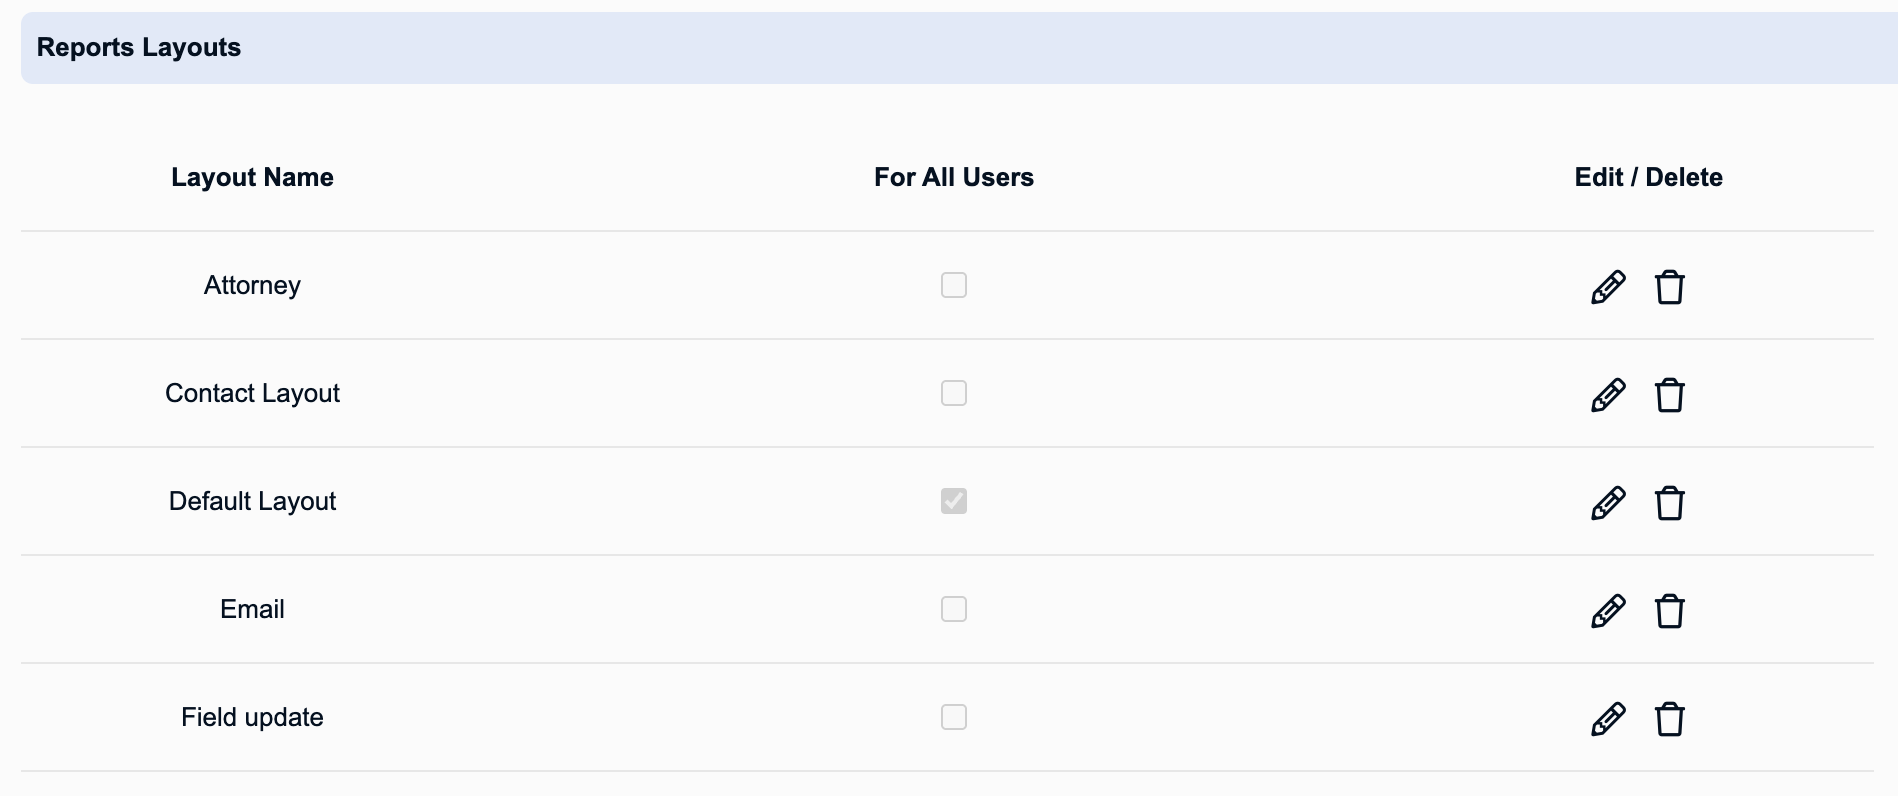Toggle the Default Layout checked checkbox

tap(954, 501)
